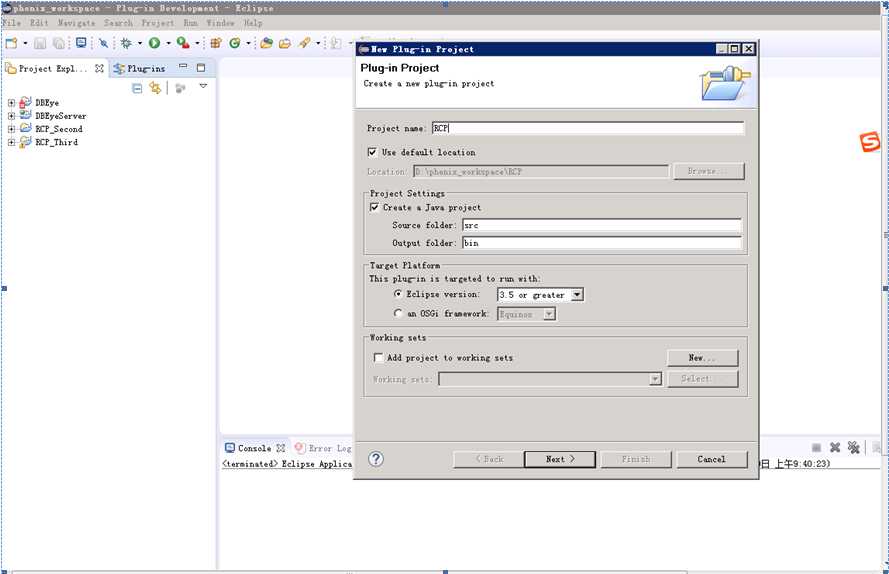
Task: Click Remove All Terminated Launches icon
Action: 853,448
